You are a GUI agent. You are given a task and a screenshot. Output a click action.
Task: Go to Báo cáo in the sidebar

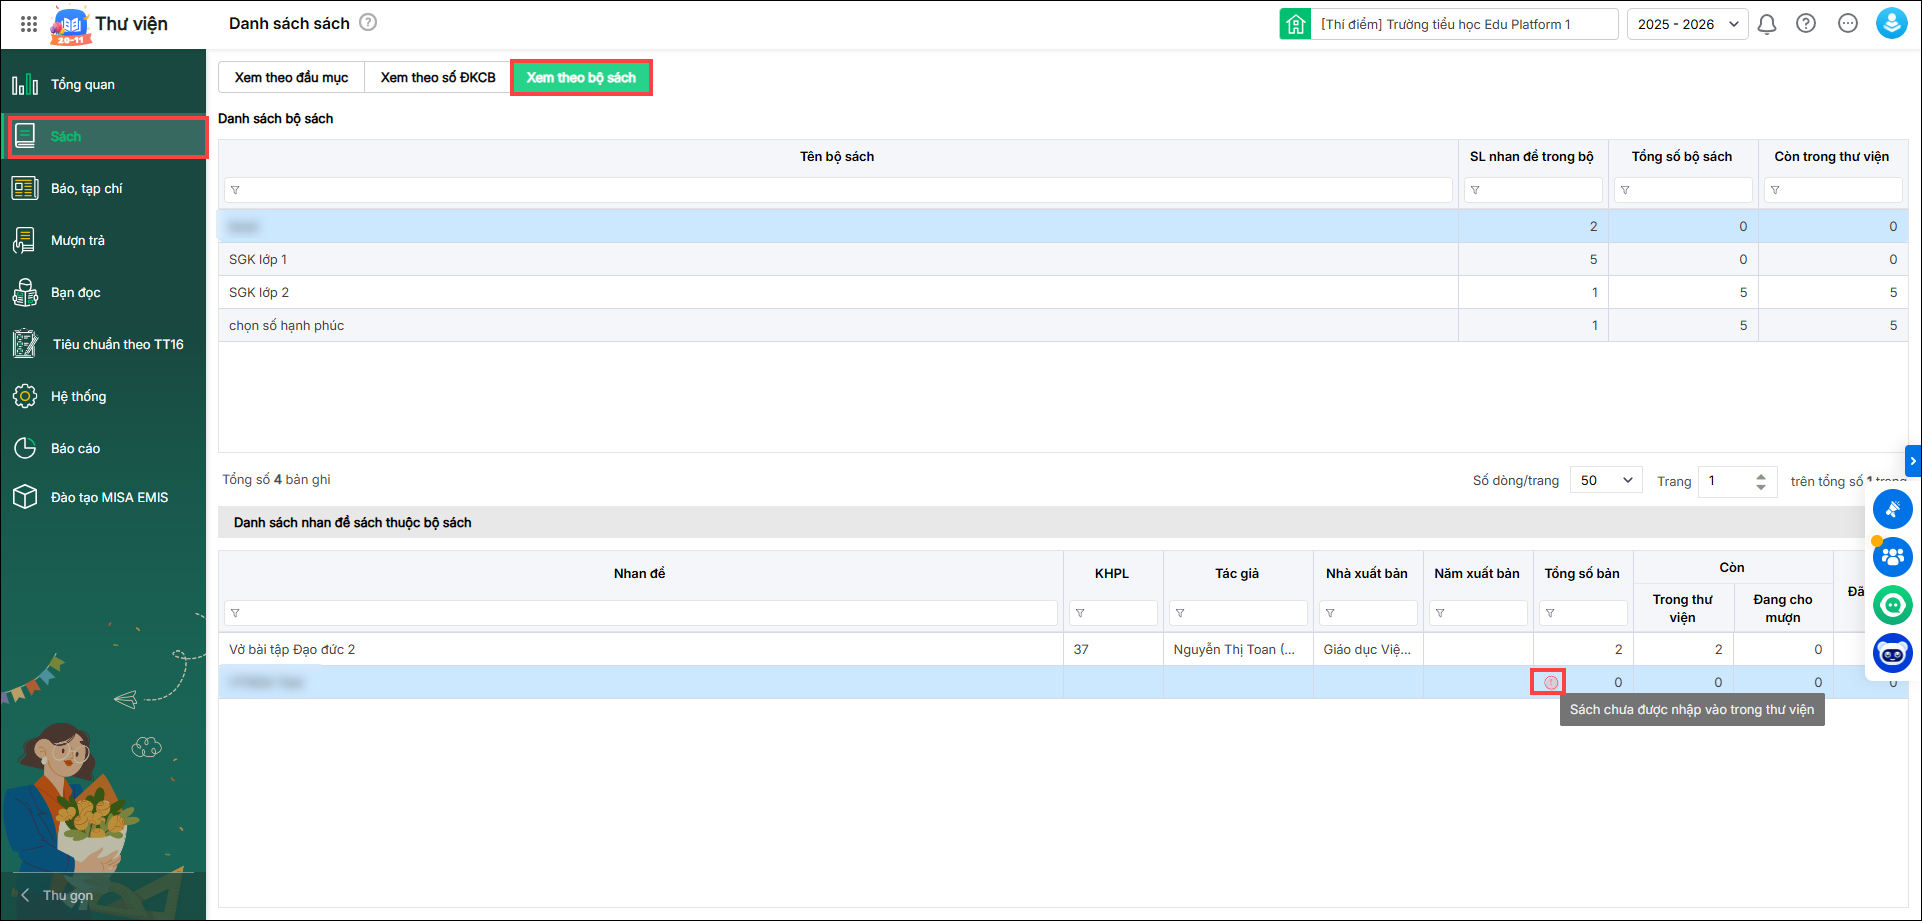(x=76, y=449)
